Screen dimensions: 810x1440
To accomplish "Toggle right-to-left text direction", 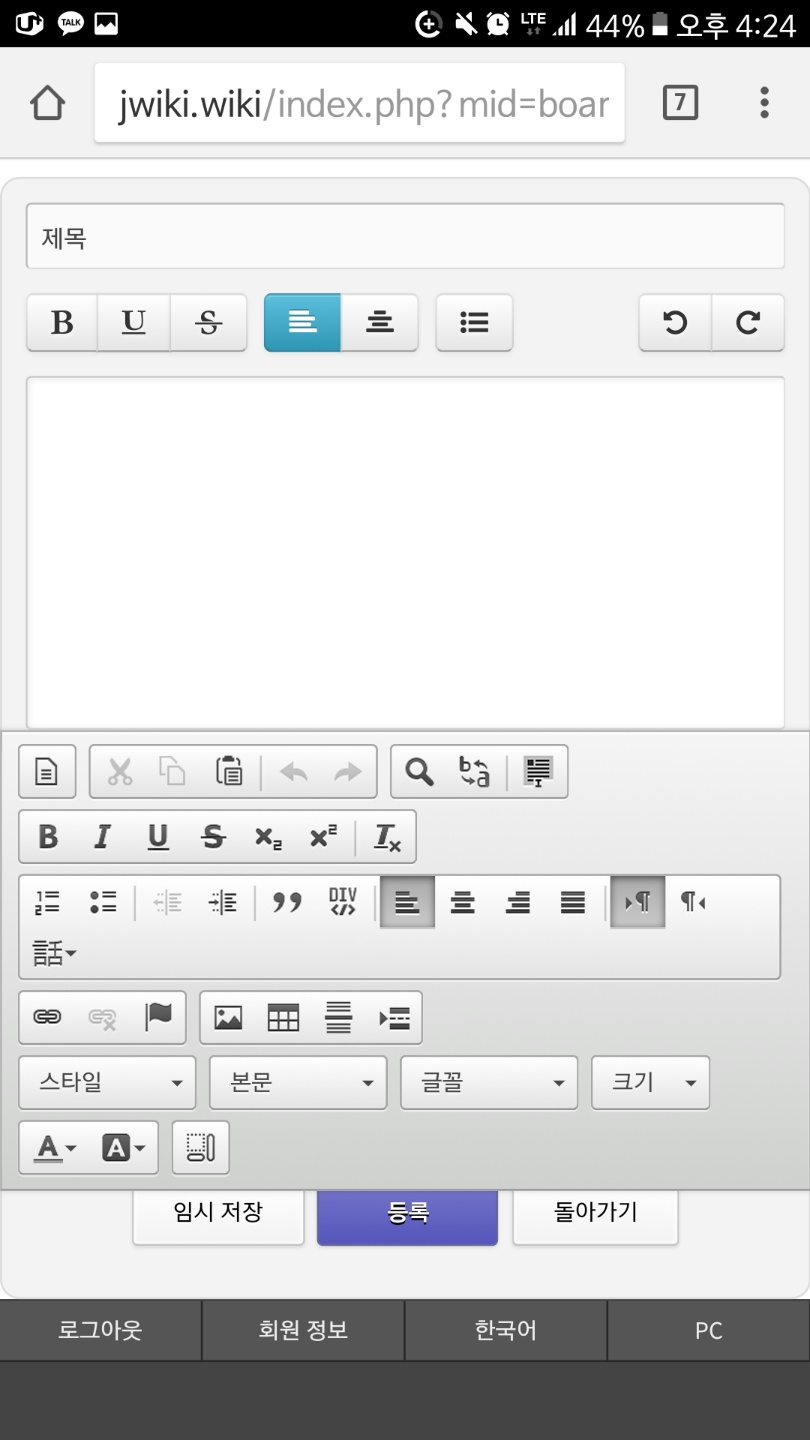I will (x=692, y=903).
